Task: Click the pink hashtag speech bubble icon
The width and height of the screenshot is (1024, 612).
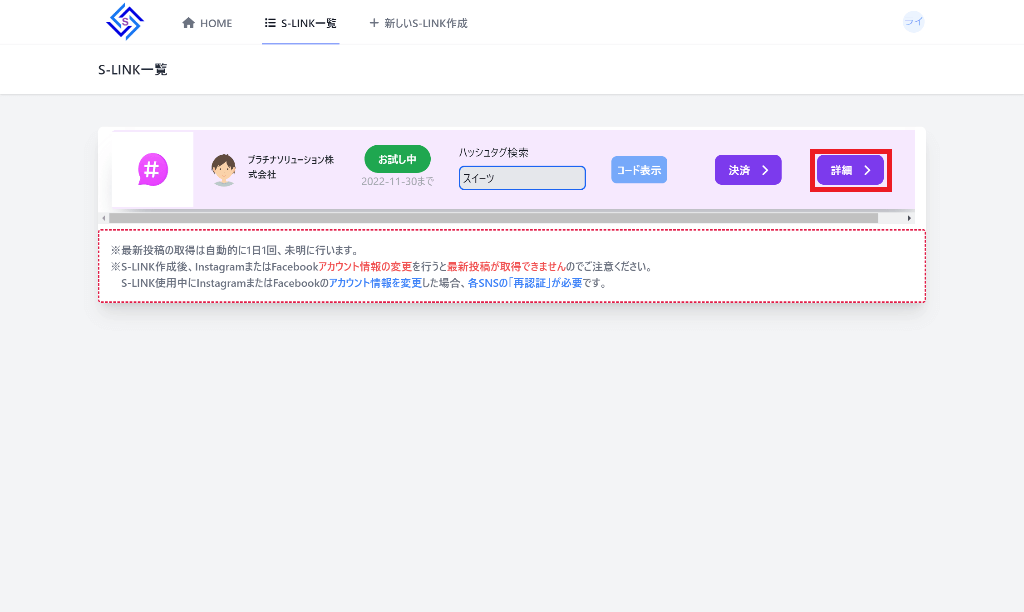Action: point(152,169)
